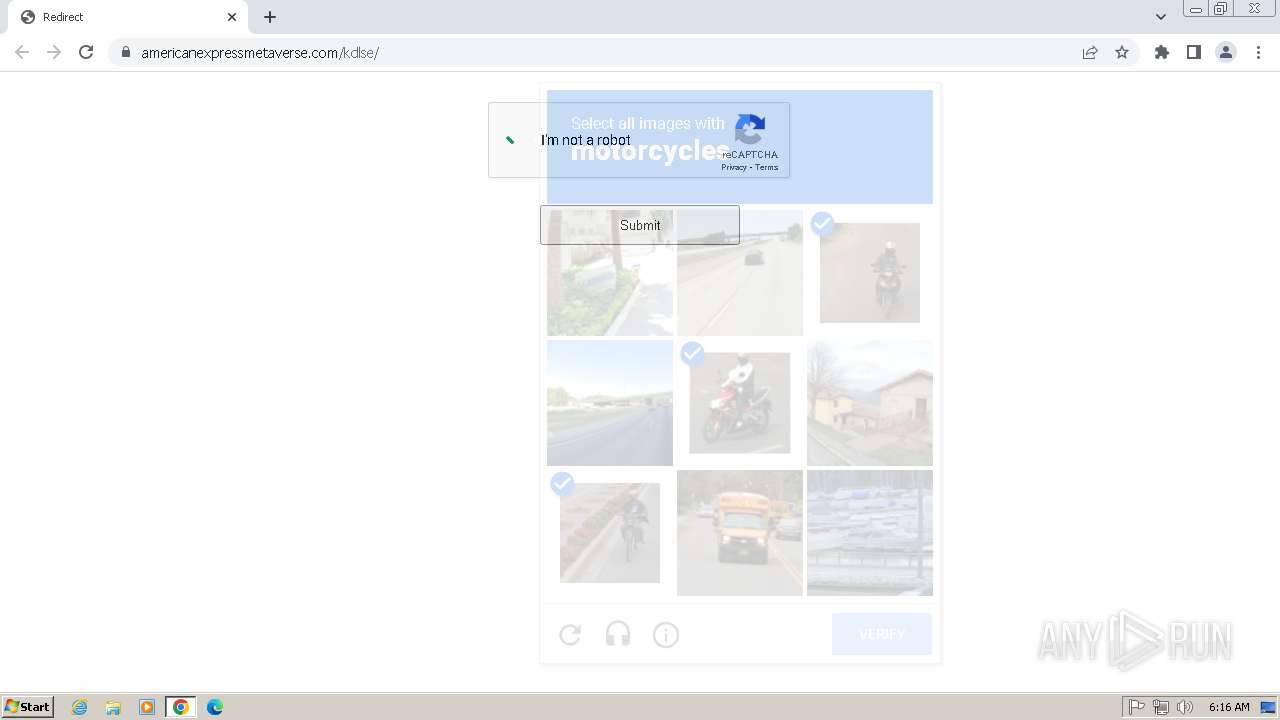The width and height of the screenshot is (1280, 720).
Task: Open network status tray icon
Action: pyautogui.click(x=1161, y=707)
